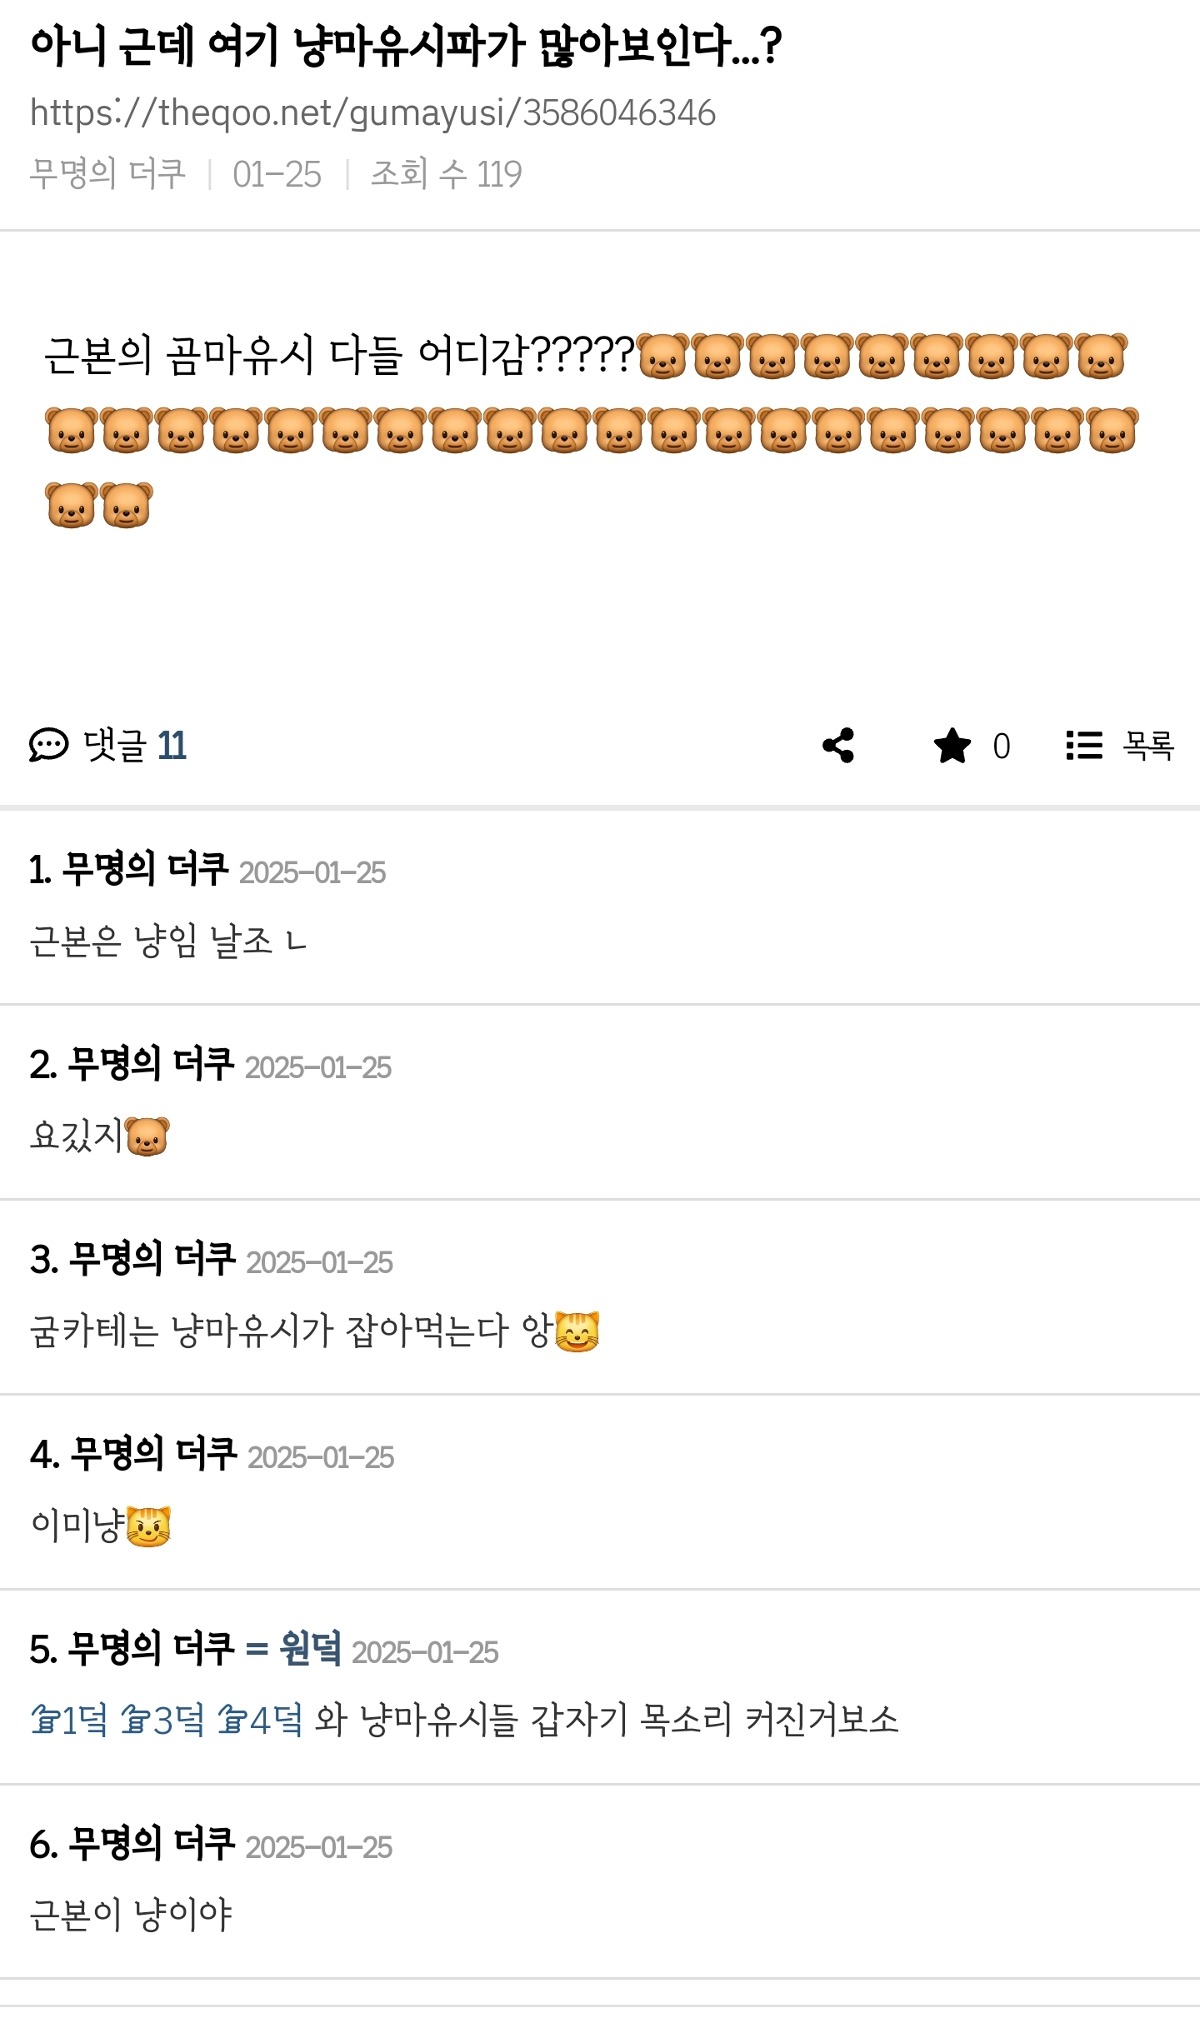Click the 목록 text button
Viewport: 1200px width, 2033px height.
pos(1148,745)
